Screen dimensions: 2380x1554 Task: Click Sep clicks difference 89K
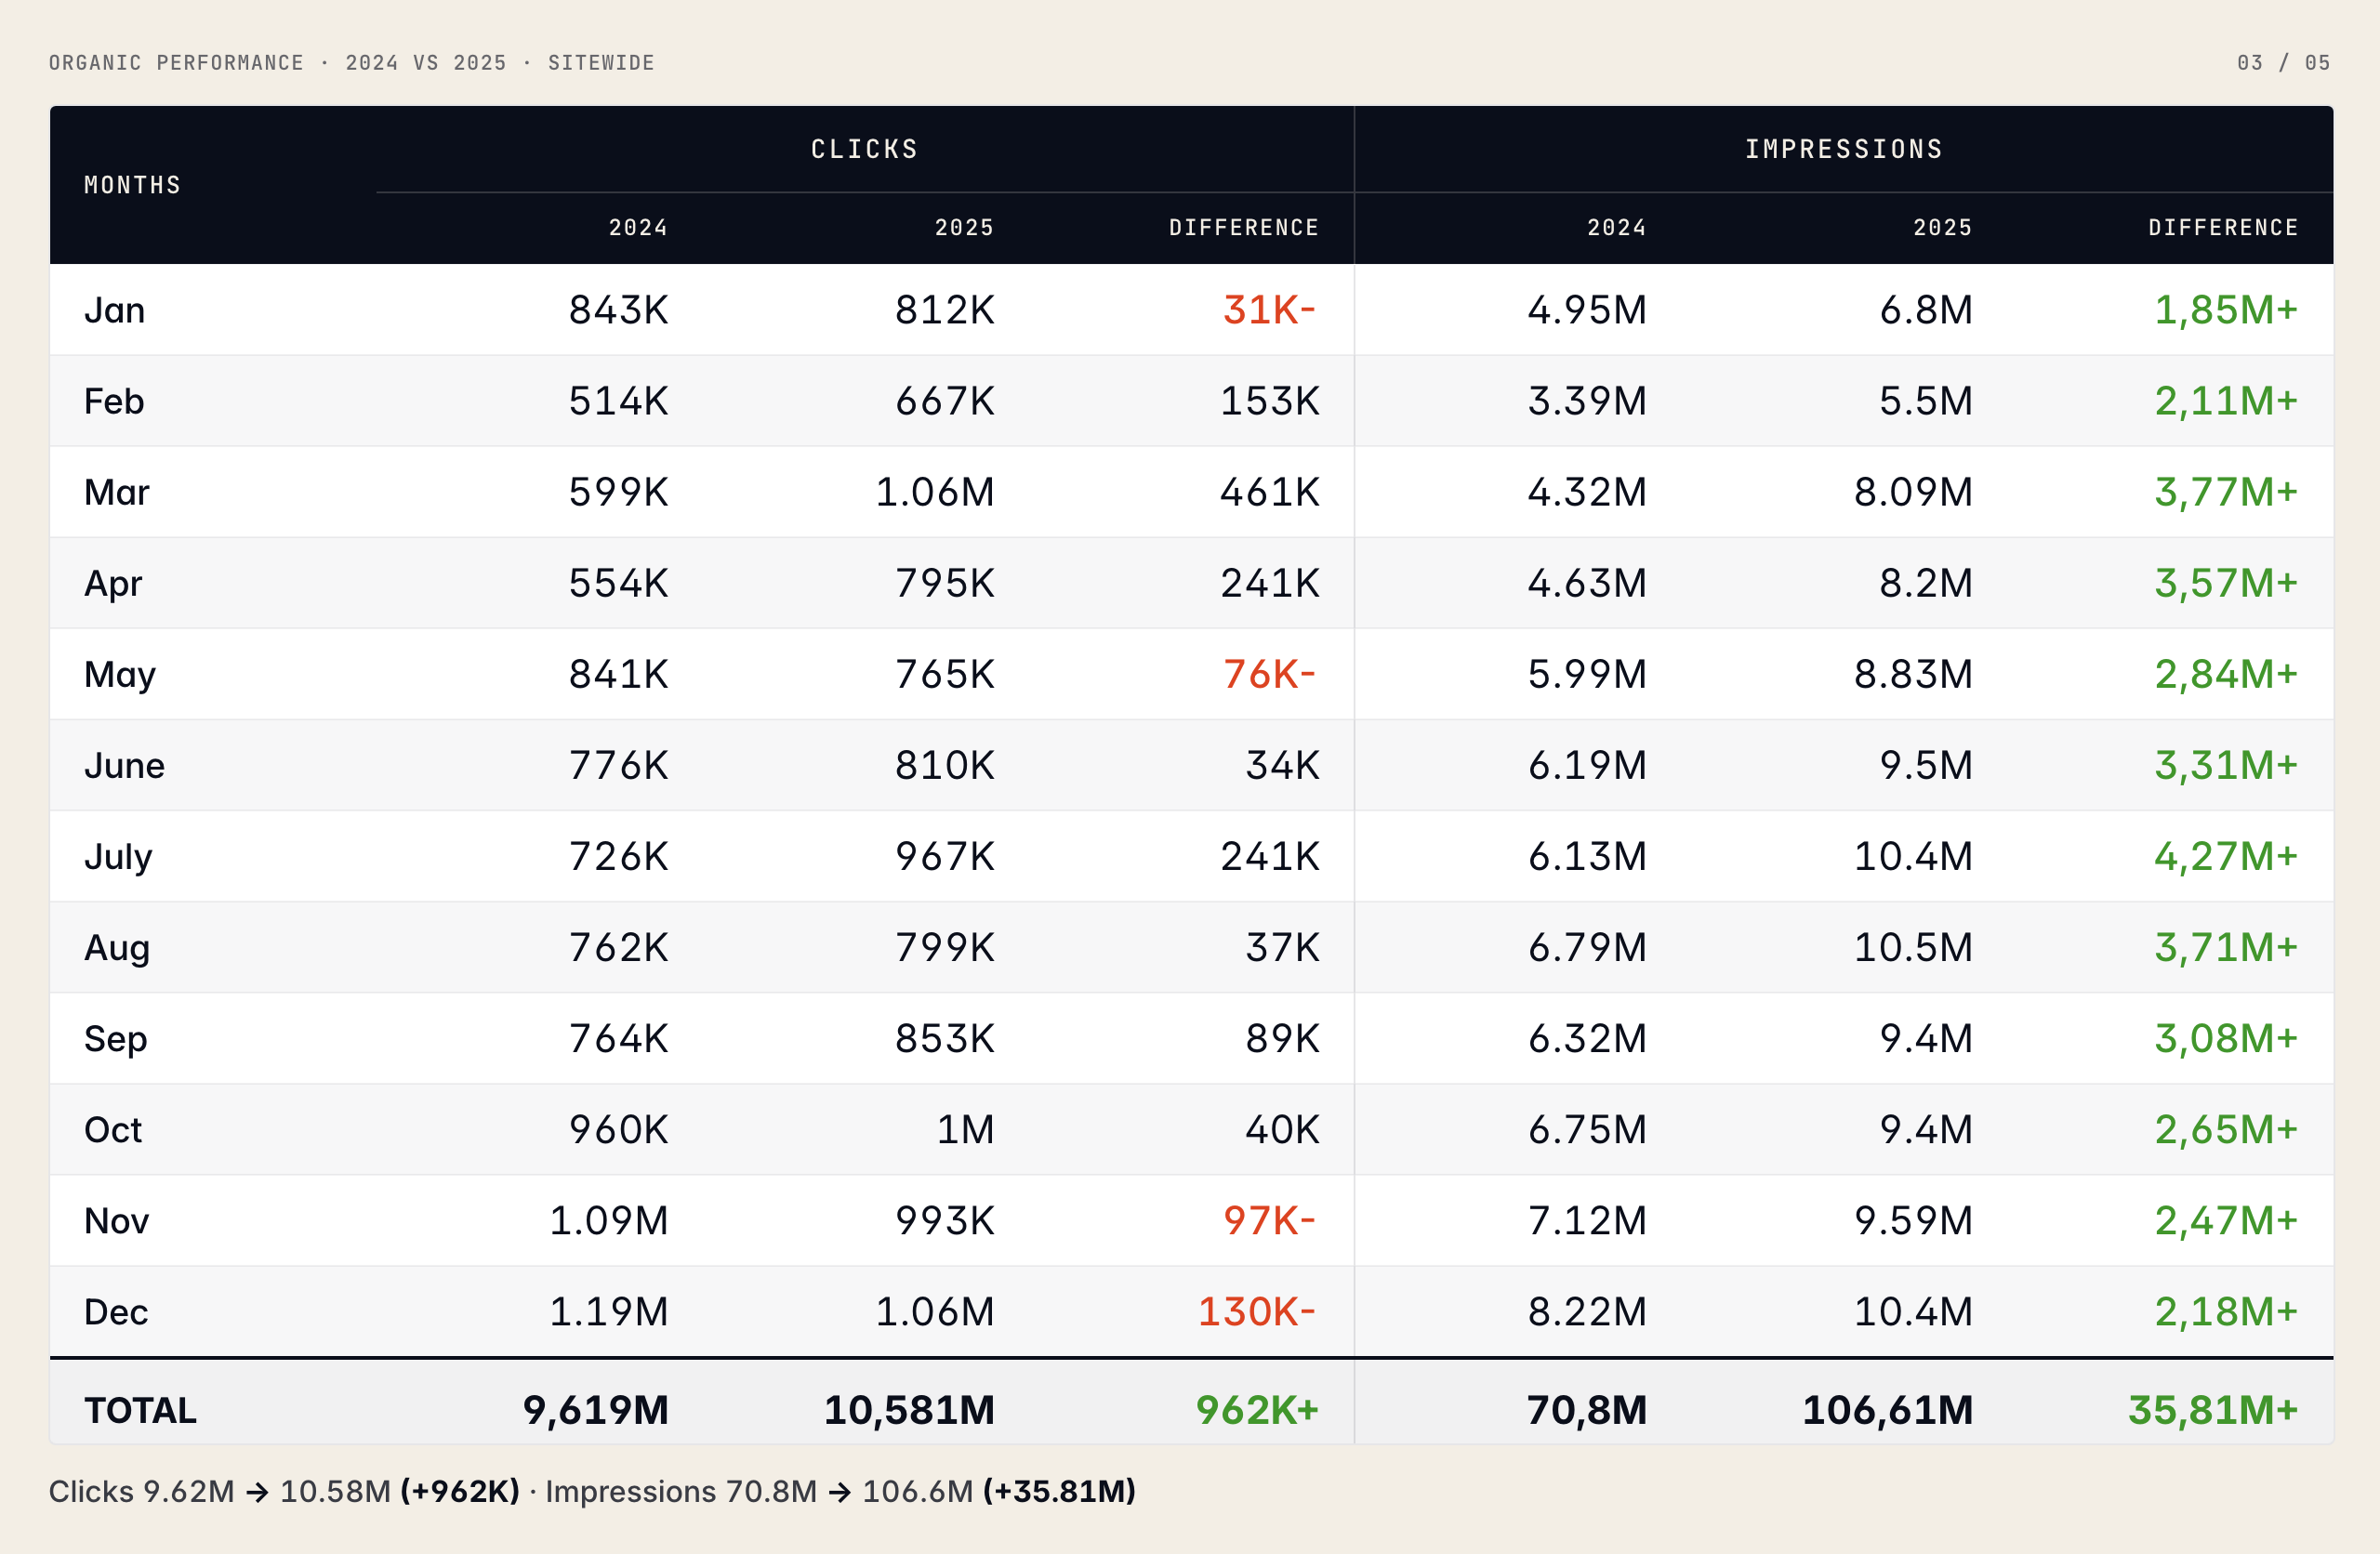pyautogui.click(x=1282, y=1038)
